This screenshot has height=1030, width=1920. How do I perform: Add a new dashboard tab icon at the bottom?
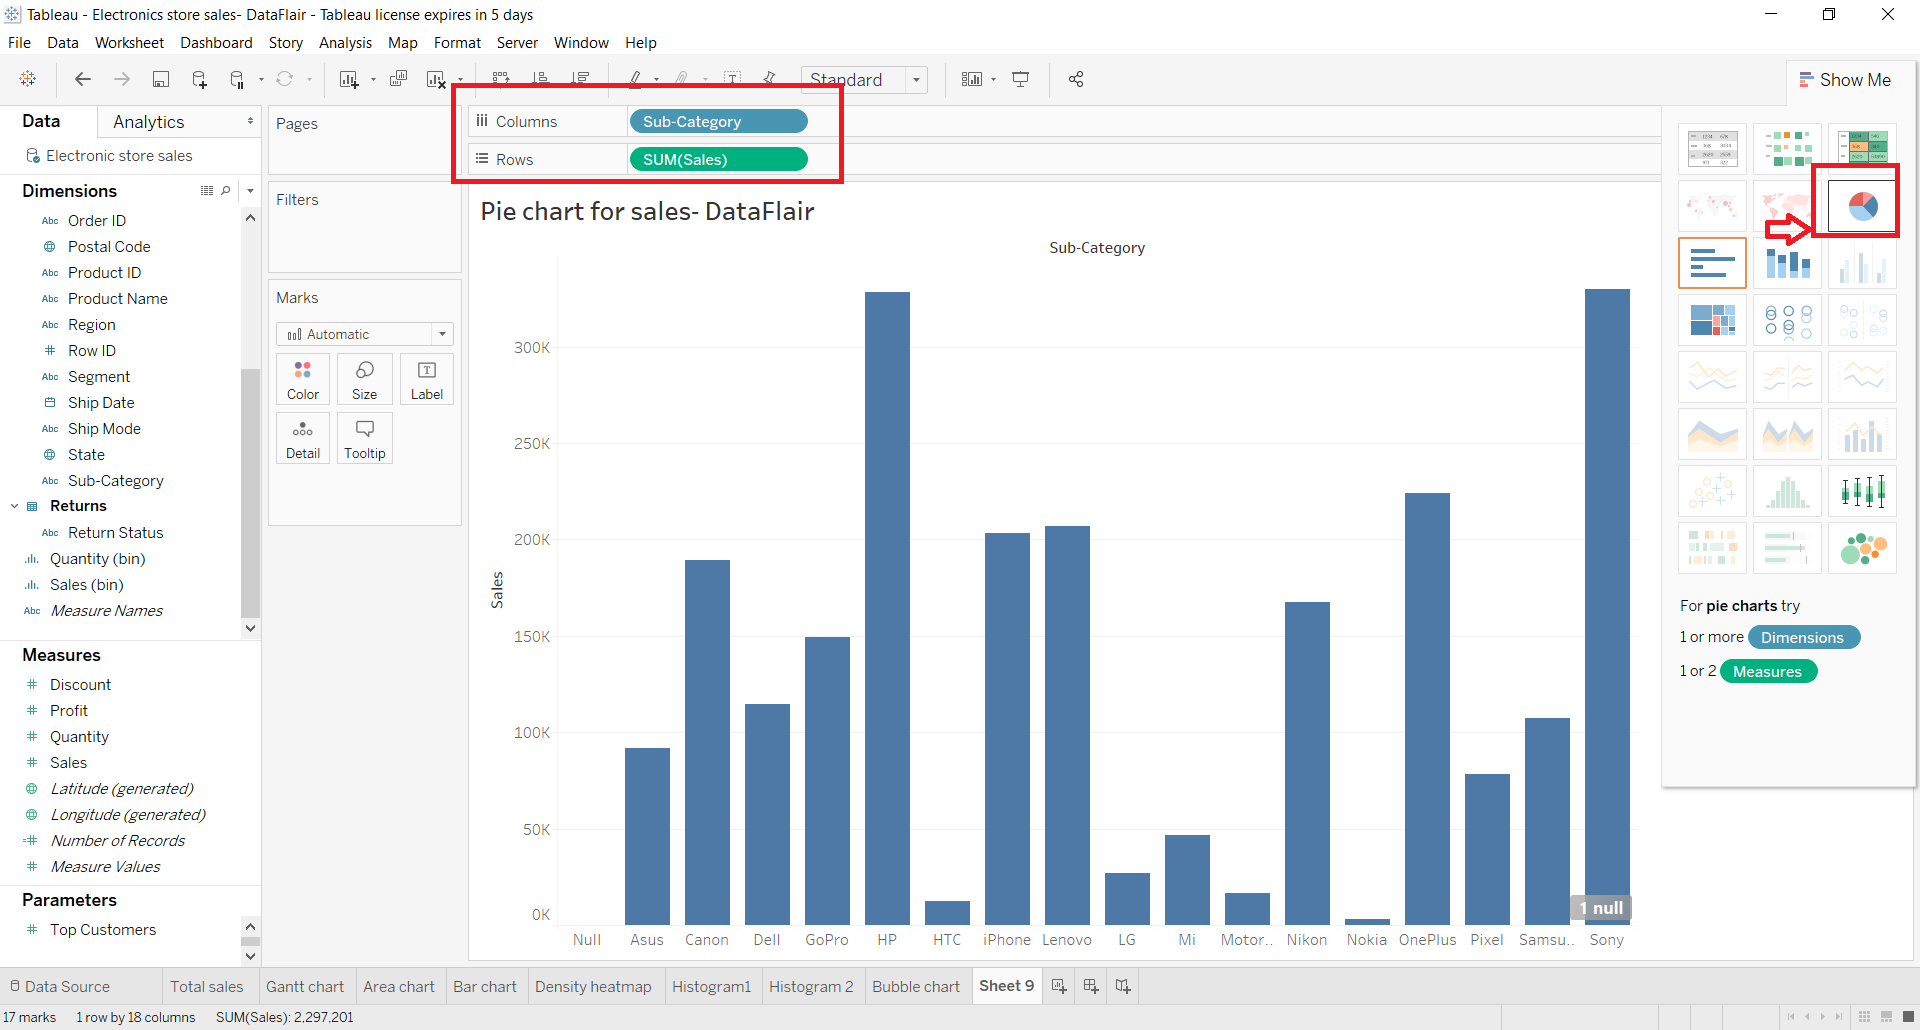pos(1091,986)
